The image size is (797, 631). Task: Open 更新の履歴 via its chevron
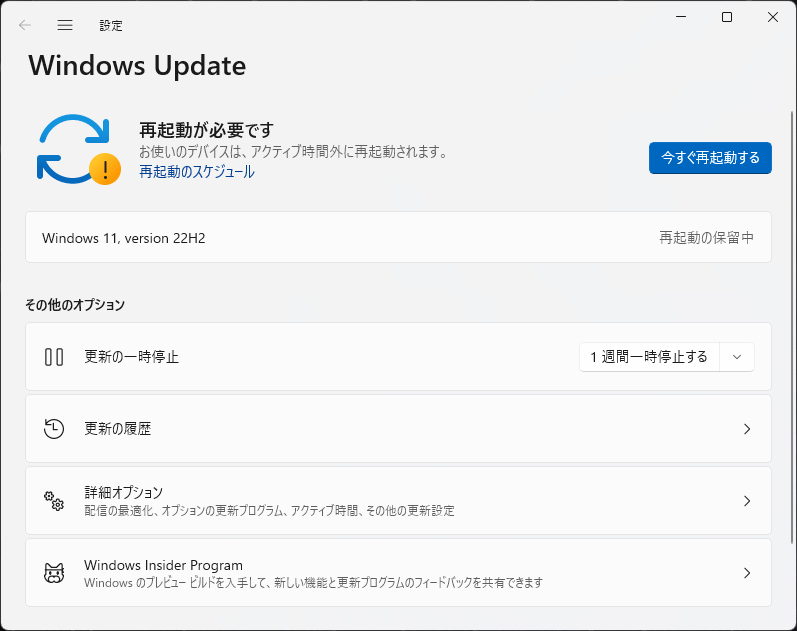pos(747,429)
